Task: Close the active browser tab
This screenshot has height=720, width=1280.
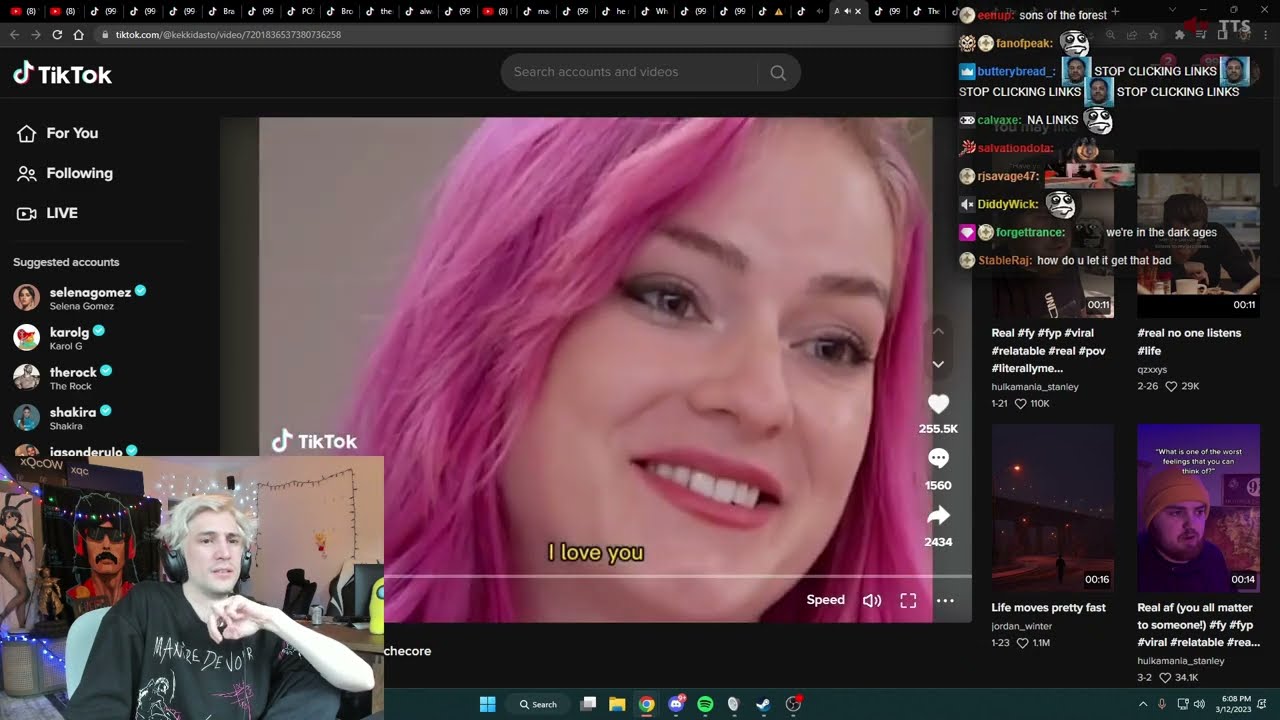Action: pos(858,11)
